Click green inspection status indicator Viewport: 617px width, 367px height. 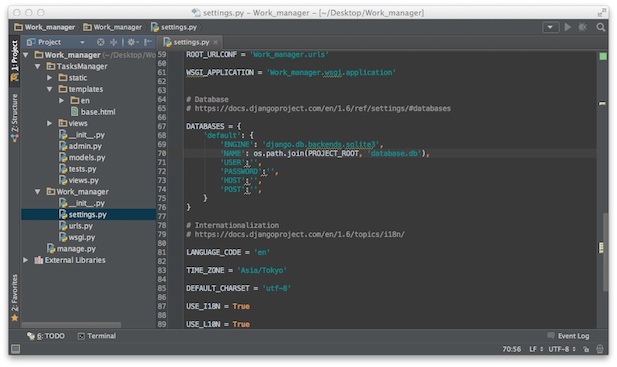tap(602, 57)
